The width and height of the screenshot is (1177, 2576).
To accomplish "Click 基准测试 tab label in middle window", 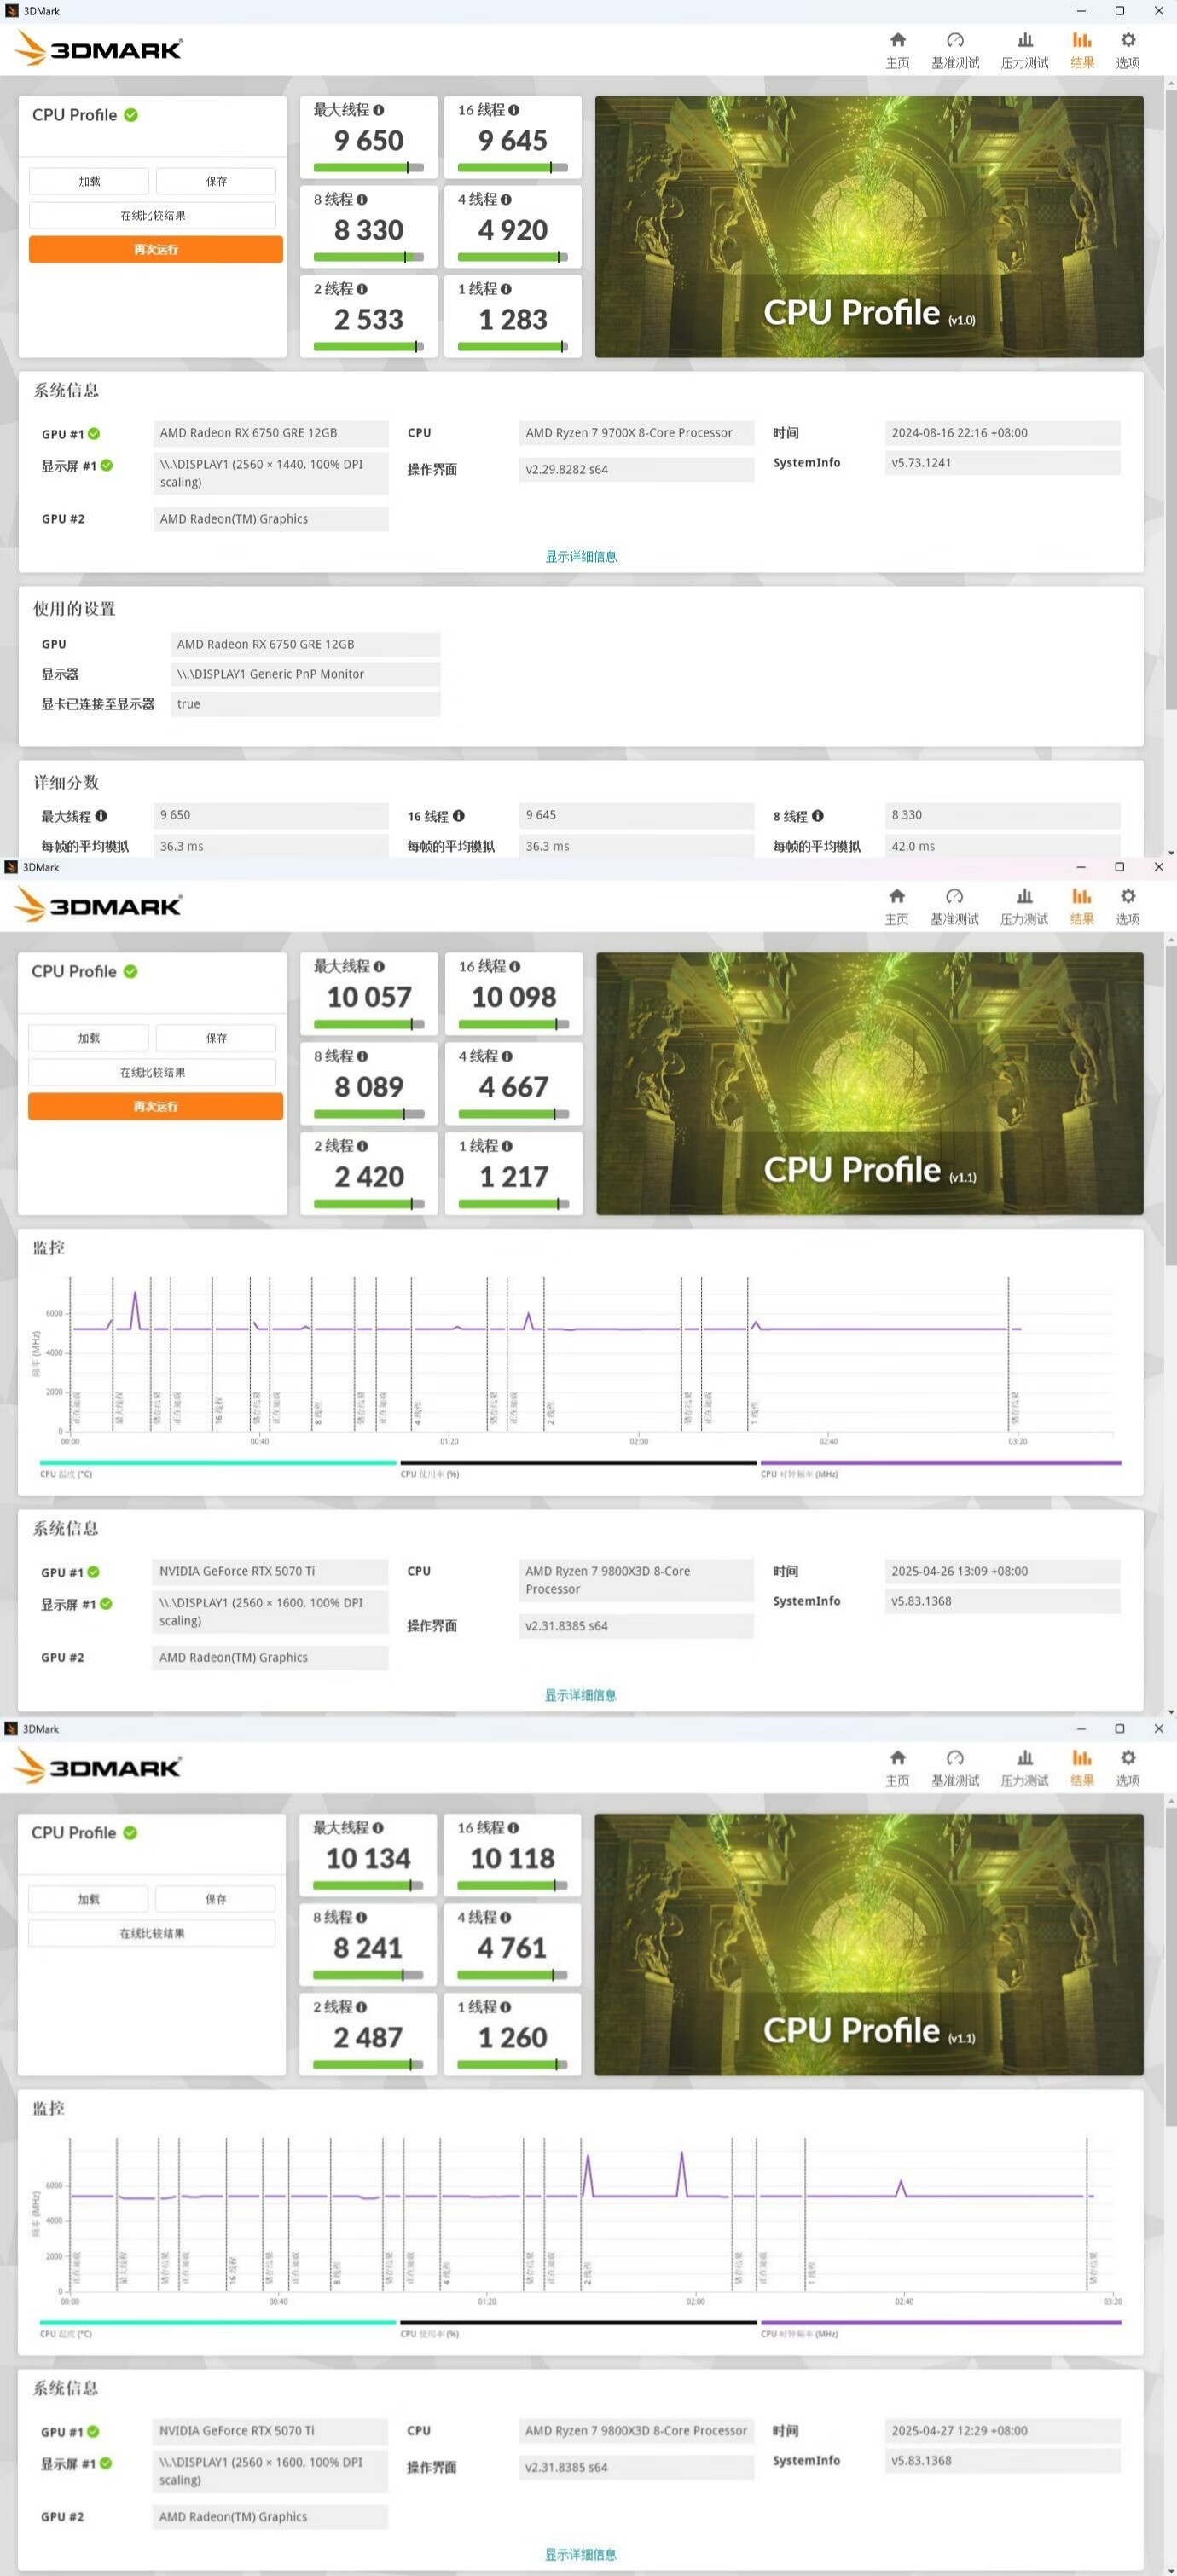I will pyautogui.click(x=955, y=919).
